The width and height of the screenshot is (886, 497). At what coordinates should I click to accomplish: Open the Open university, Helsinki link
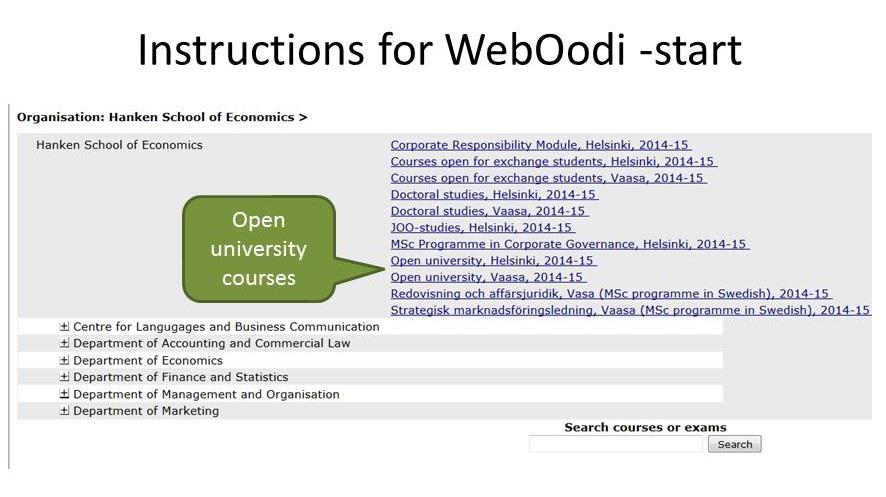point(493,261)
